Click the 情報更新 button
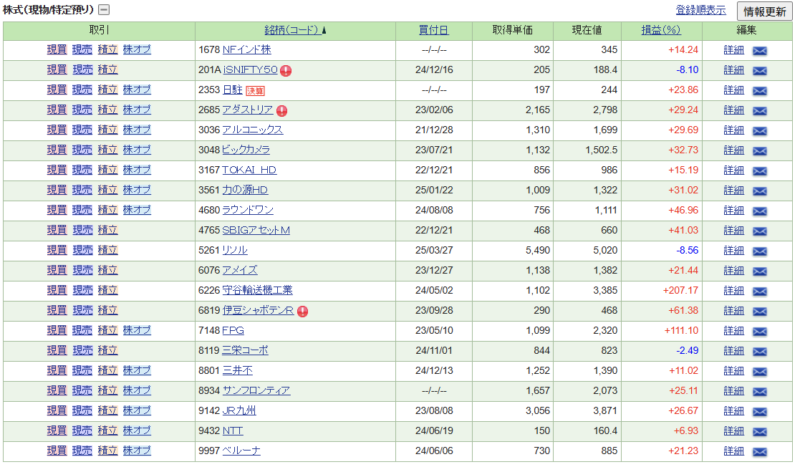This screenshot has width=800, height=467. tap(764, 11)
